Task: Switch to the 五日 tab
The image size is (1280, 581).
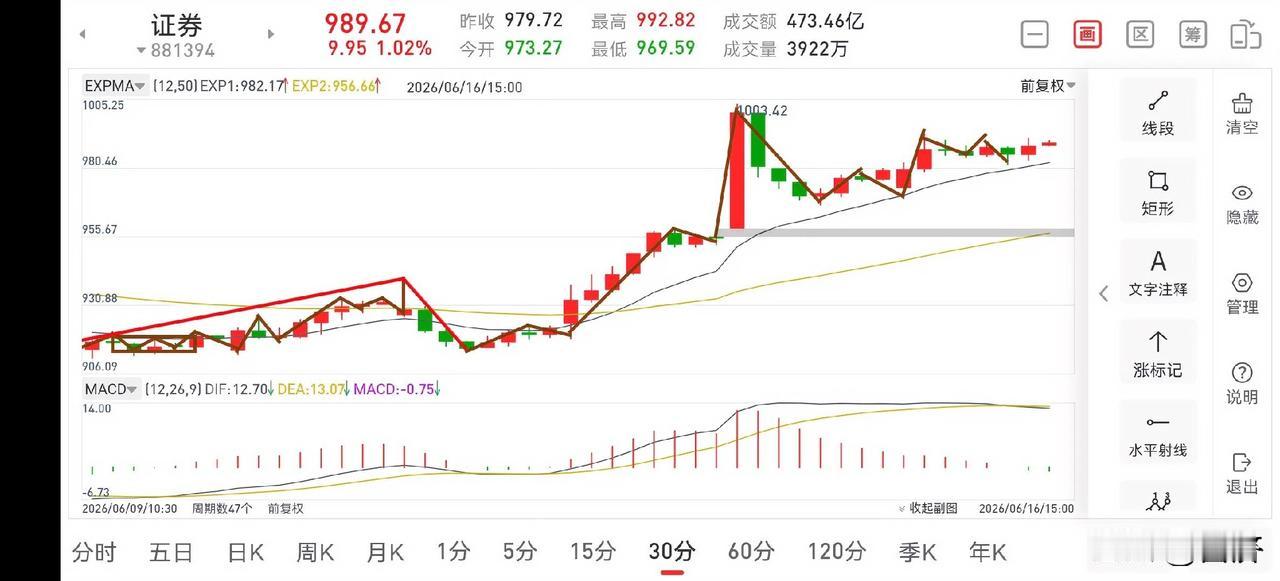Action: click(171, 551)
